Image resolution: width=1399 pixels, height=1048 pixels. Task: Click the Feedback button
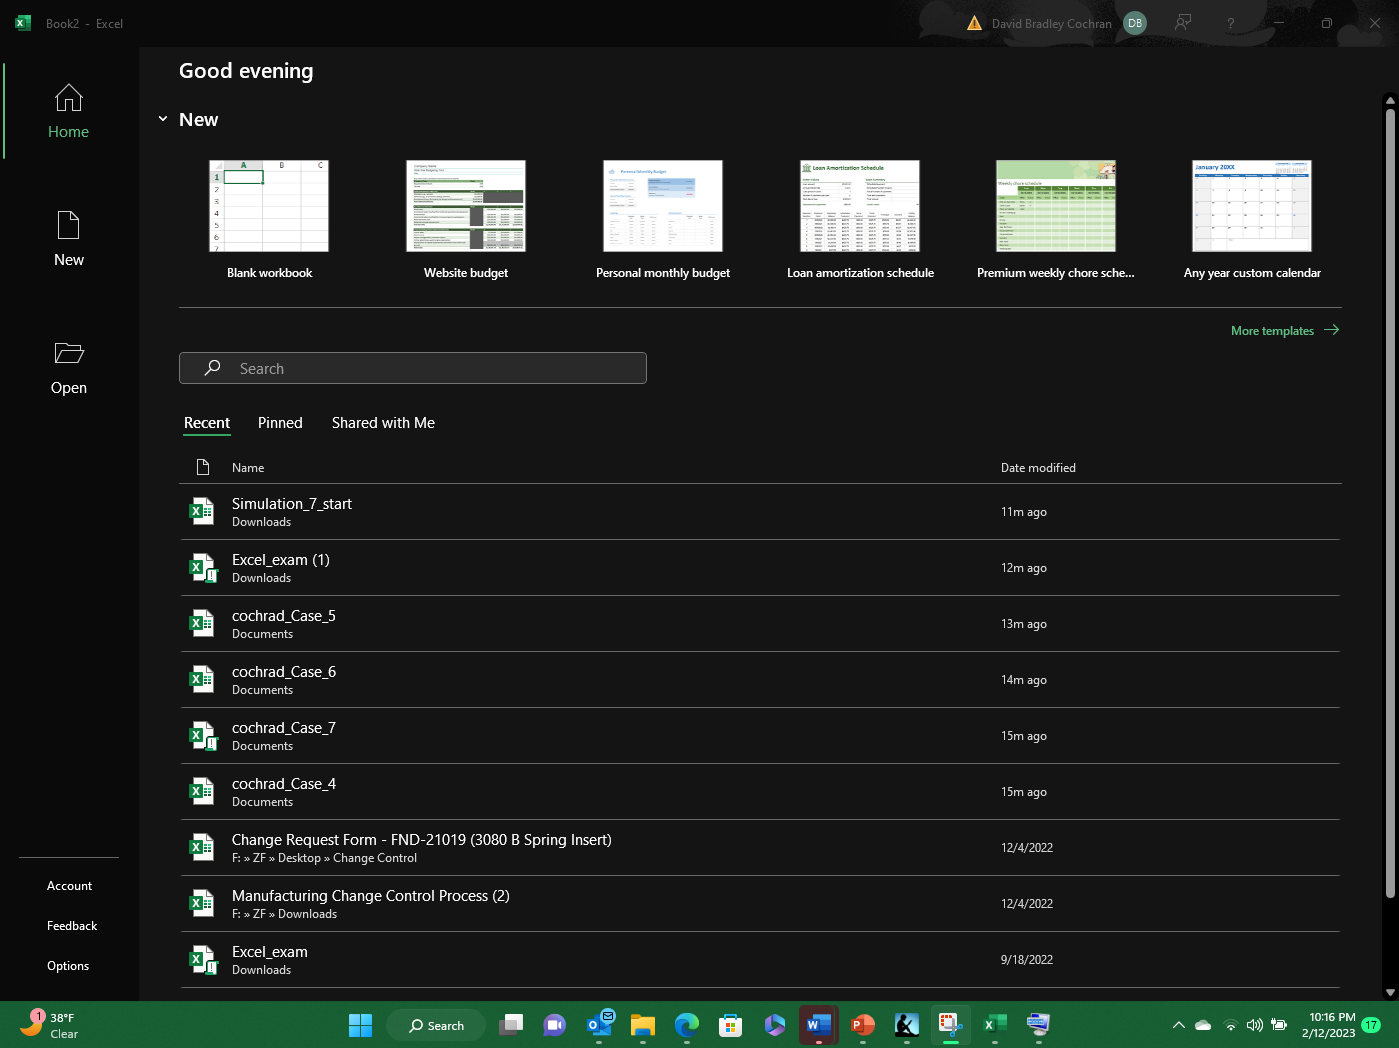71,925
